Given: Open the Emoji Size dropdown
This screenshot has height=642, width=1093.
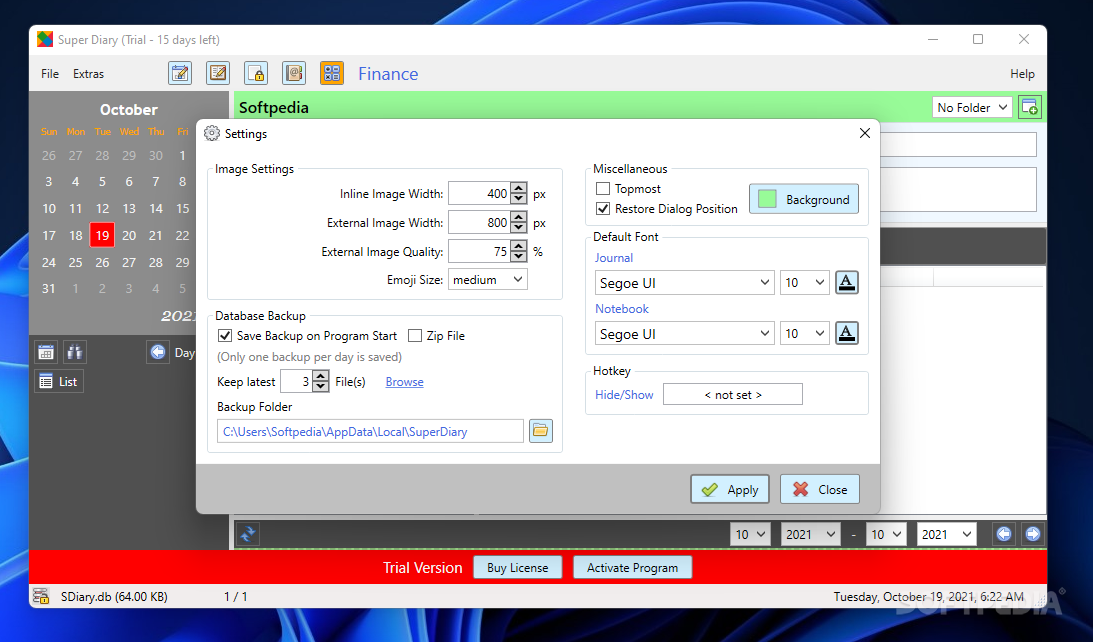Looking at the screenshot, I should [487, 280].
